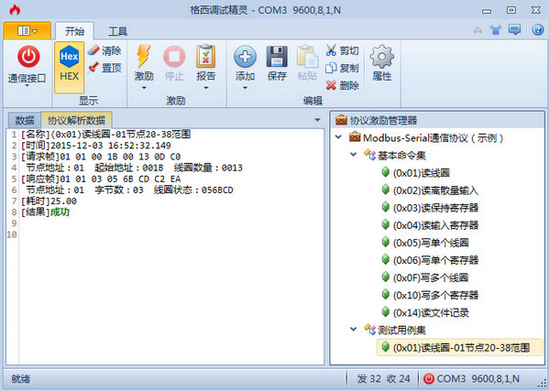Select (0x03)读保持寄存器 command
Viewport: 550px width, 391px height.
[x=435, y=208]
